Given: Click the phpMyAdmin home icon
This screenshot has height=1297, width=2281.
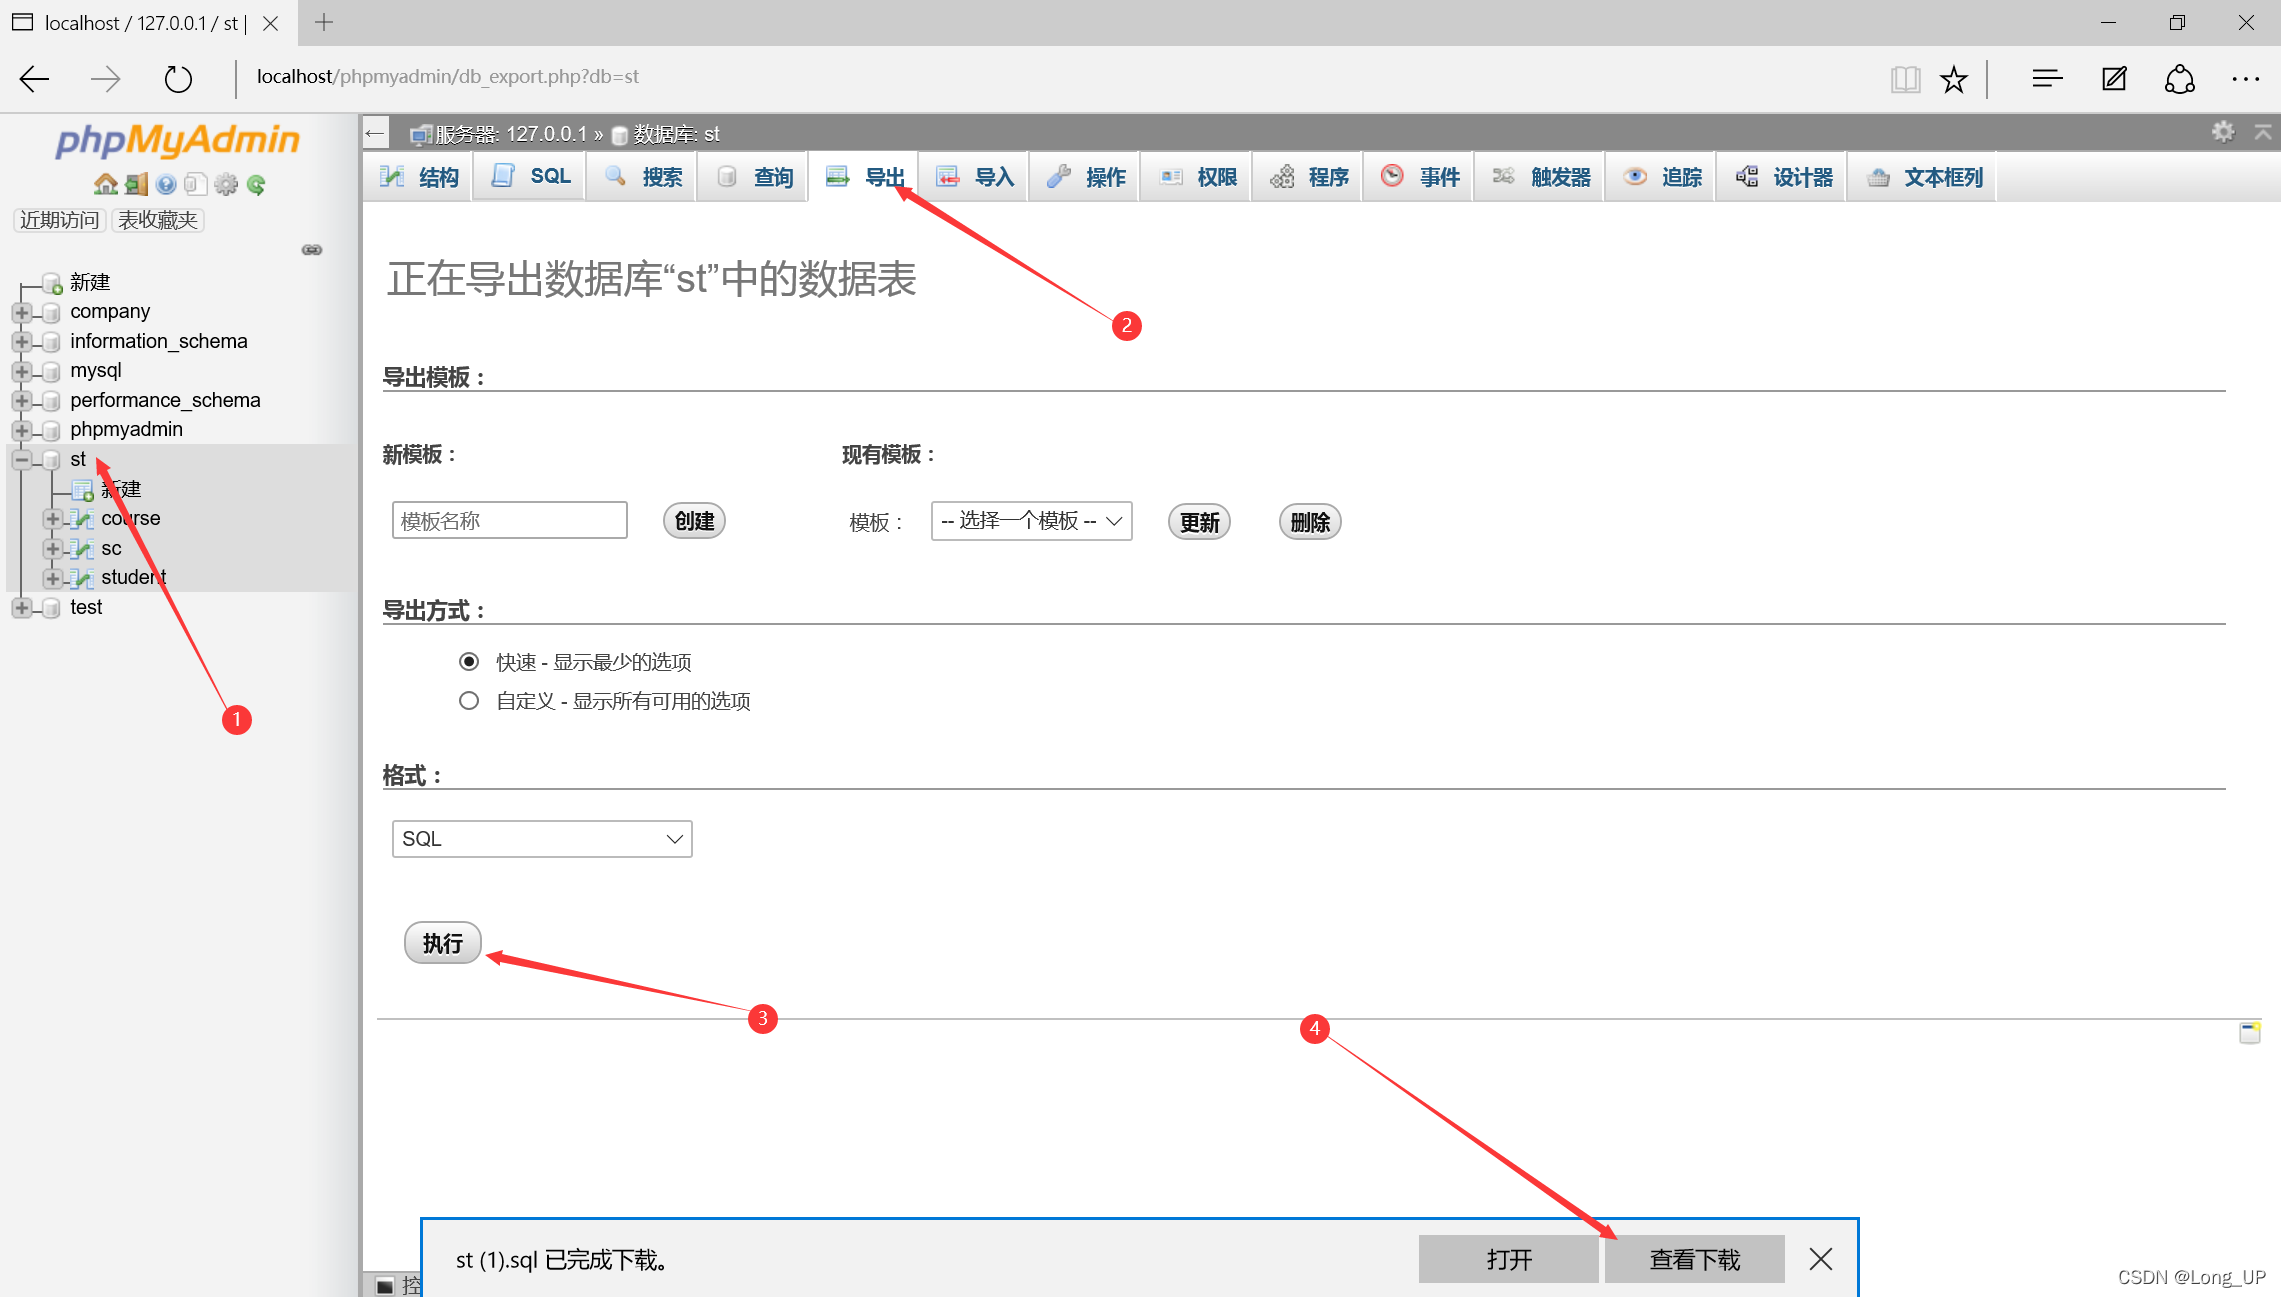Looking at the screenshot, I should coord(105,184).
